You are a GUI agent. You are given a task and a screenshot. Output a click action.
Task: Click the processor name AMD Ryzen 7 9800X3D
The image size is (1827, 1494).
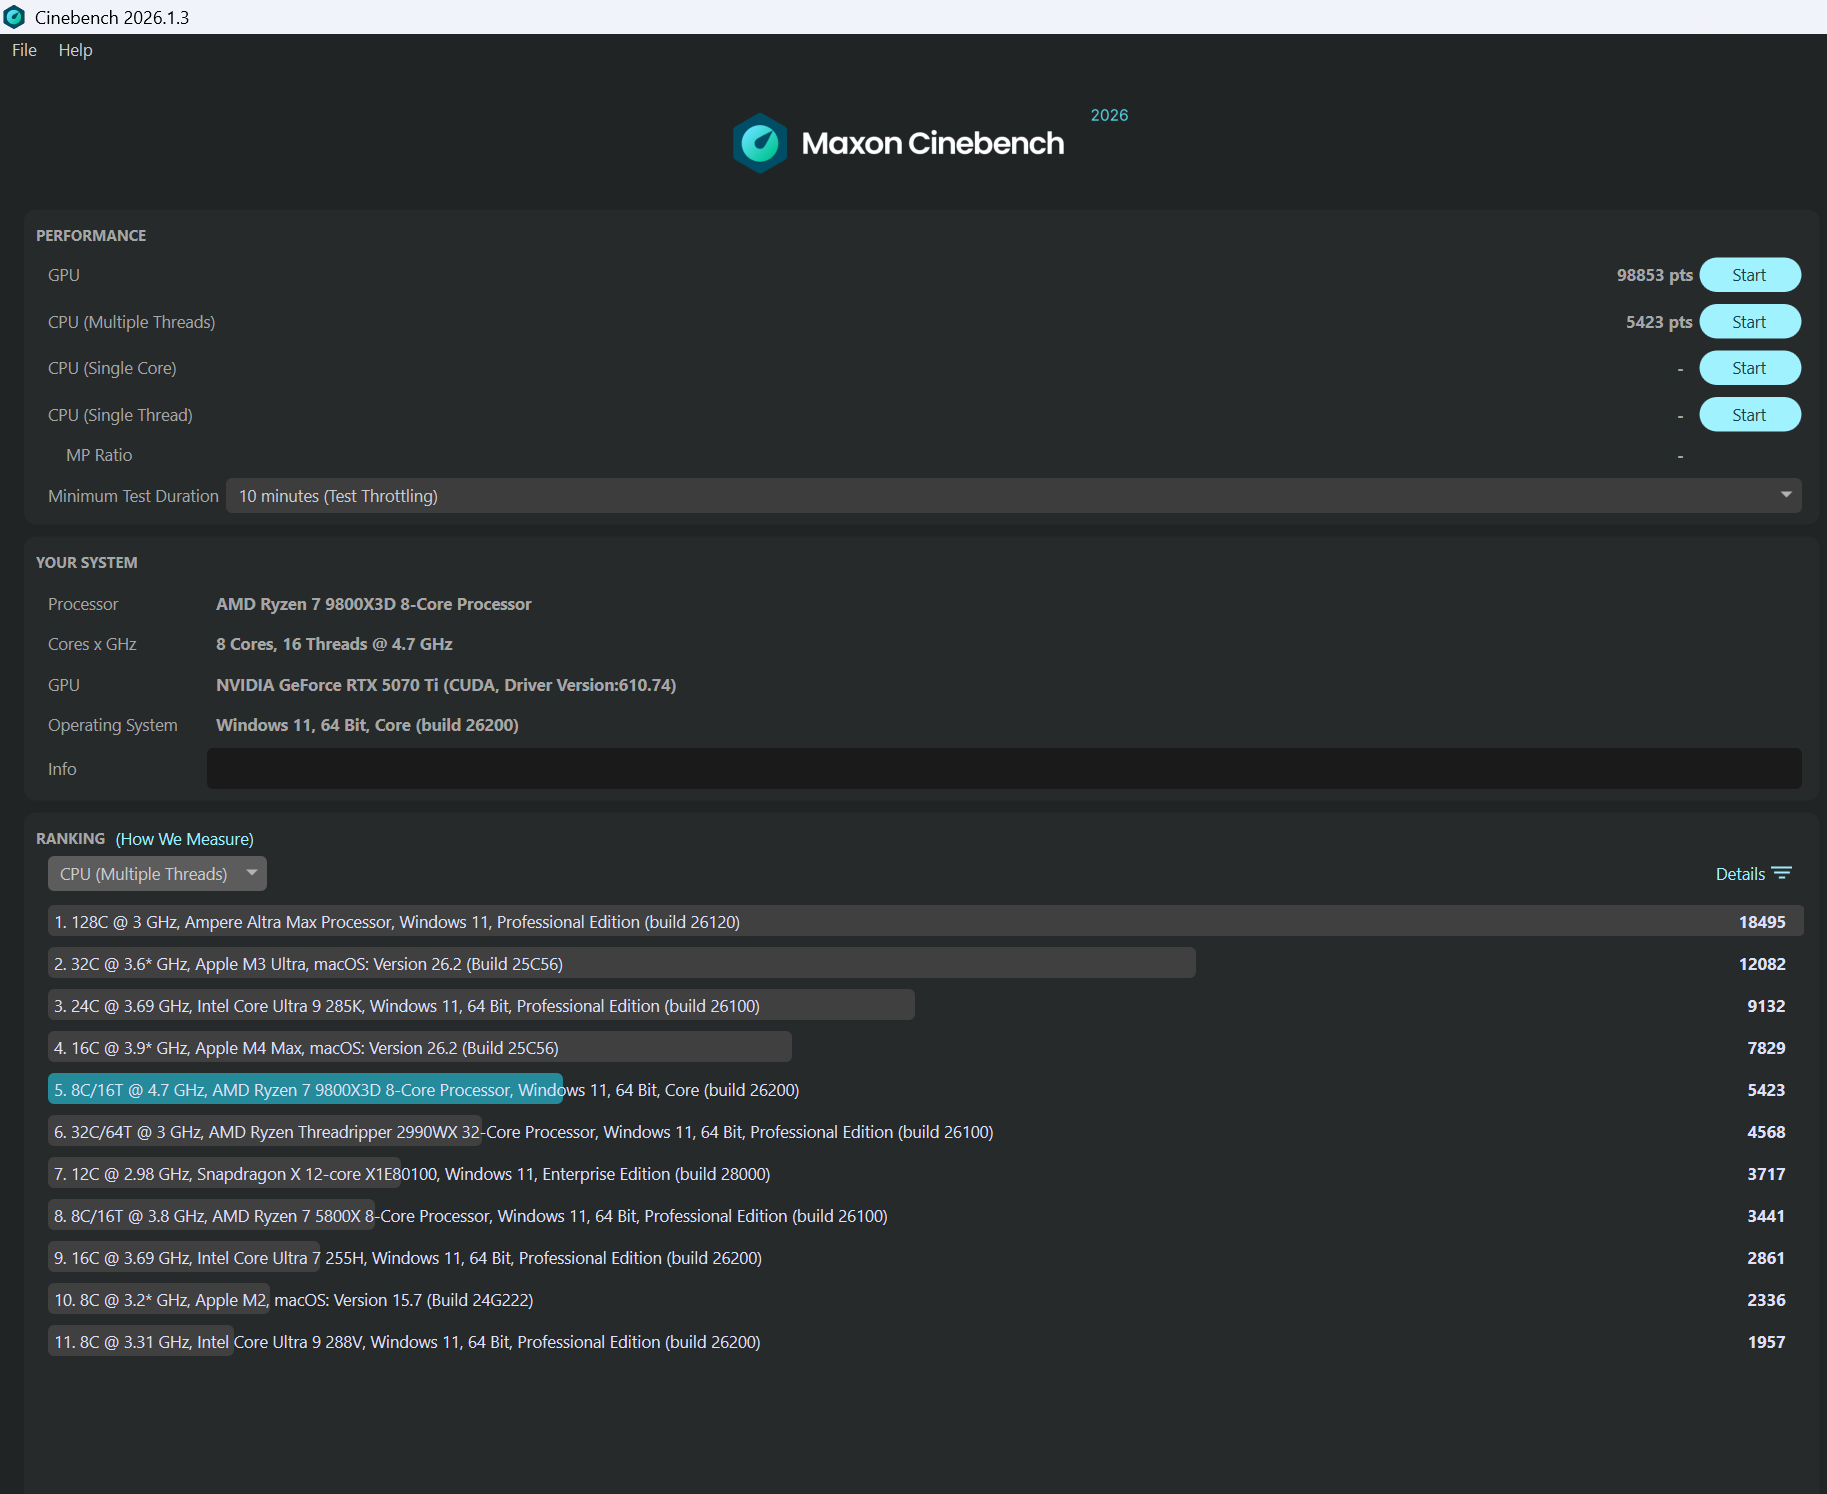374,604
